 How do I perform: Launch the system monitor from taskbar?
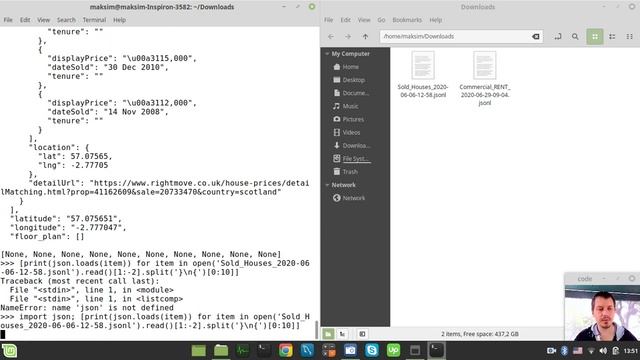click(242, 351)
